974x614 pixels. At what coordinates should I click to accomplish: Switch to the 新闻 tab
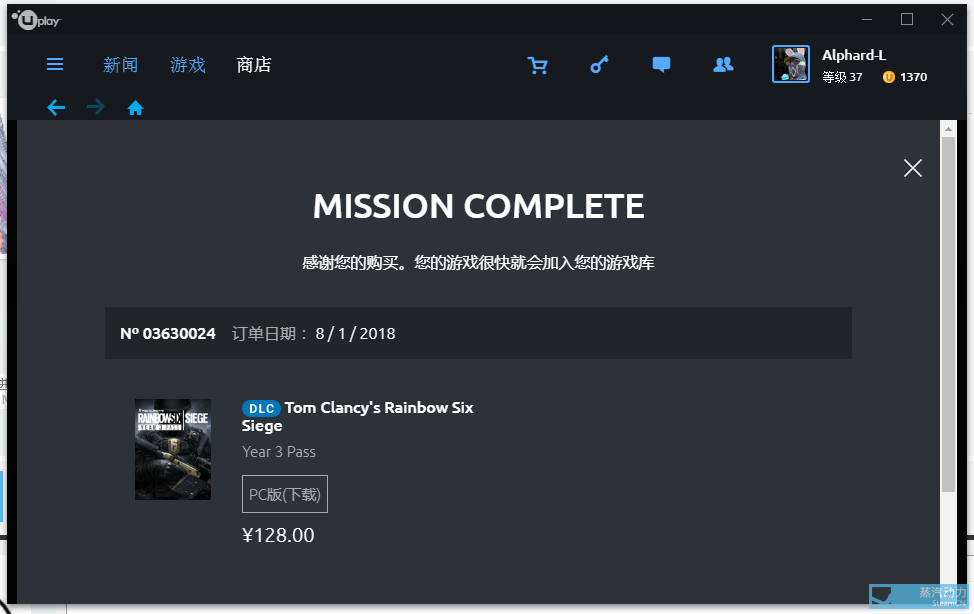121,65
